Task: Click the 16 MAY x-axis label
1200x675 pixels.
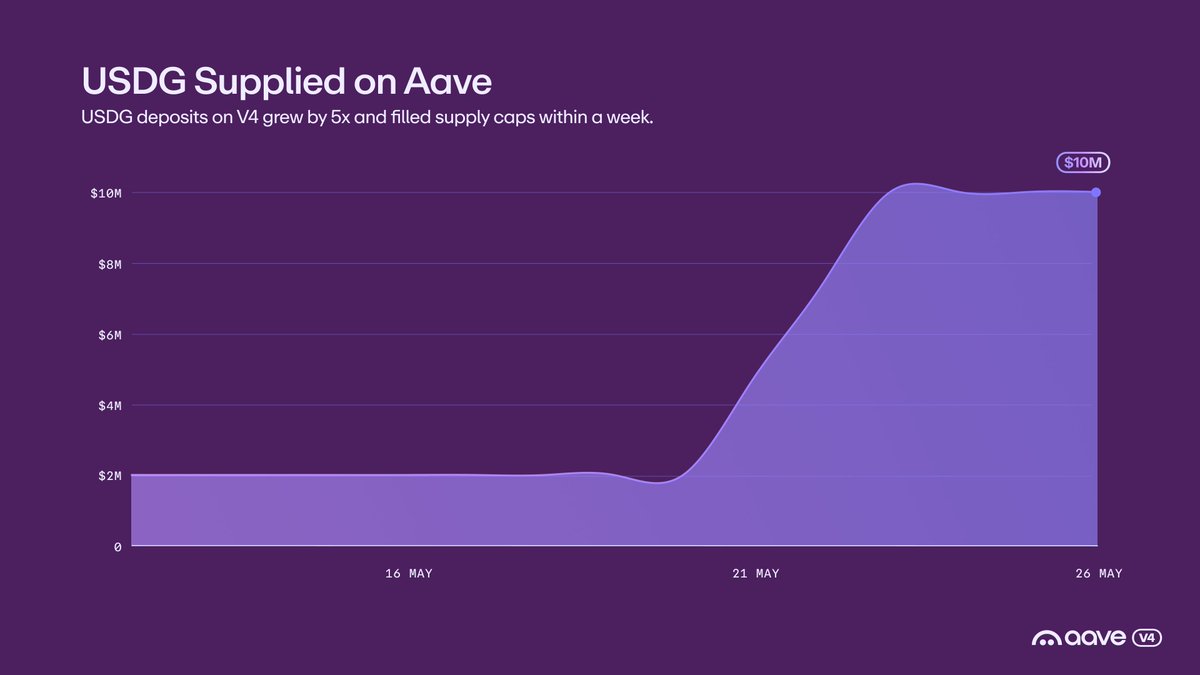Action: tap(408, 574)
